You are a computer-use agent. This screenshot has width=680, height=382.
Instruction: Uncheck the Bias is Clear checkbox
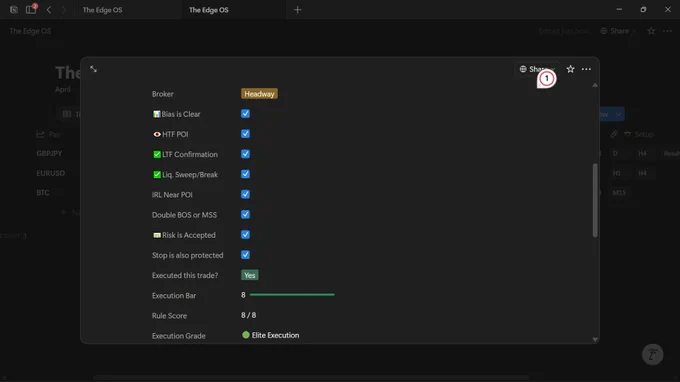pyautogui.click(x=245, y=114)
